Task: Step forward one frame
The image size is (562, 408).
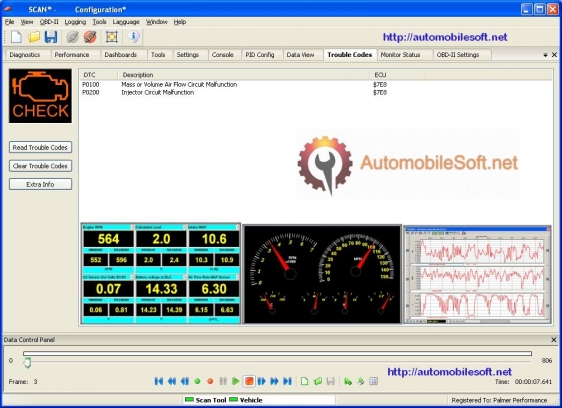Action: pos(262,381)
